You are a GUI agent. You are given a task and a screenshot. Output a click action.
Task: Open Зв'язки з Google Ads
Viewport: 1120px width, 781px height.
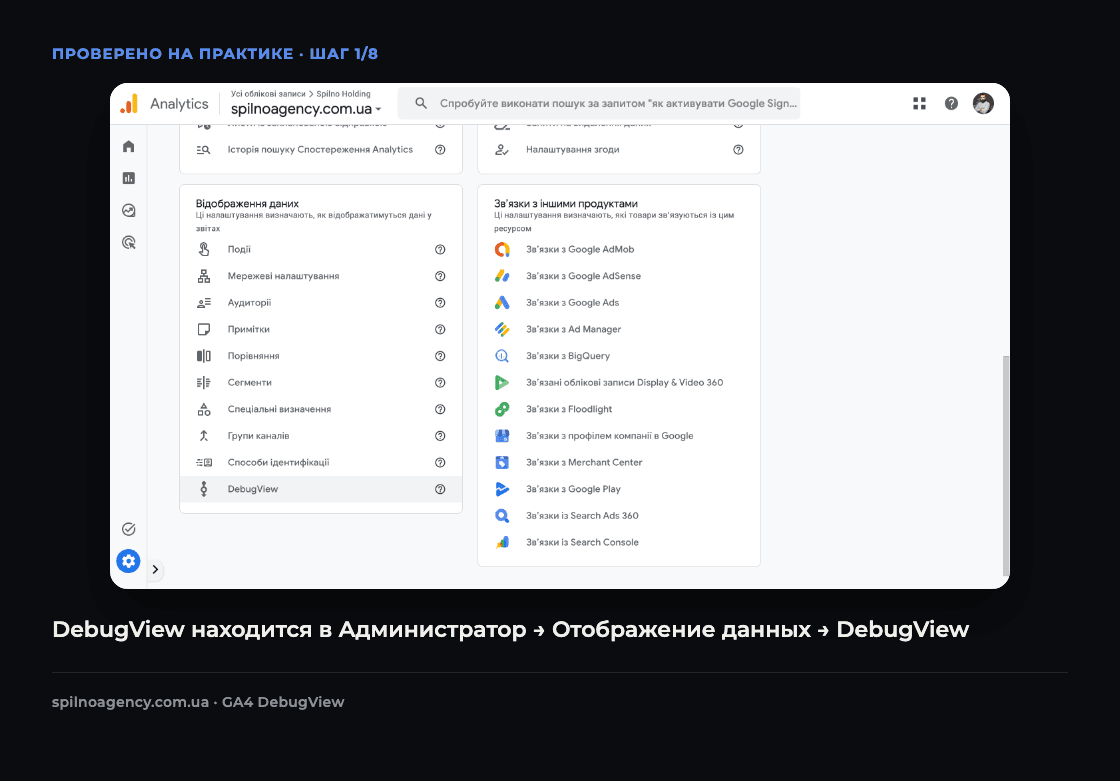point(619,302)
